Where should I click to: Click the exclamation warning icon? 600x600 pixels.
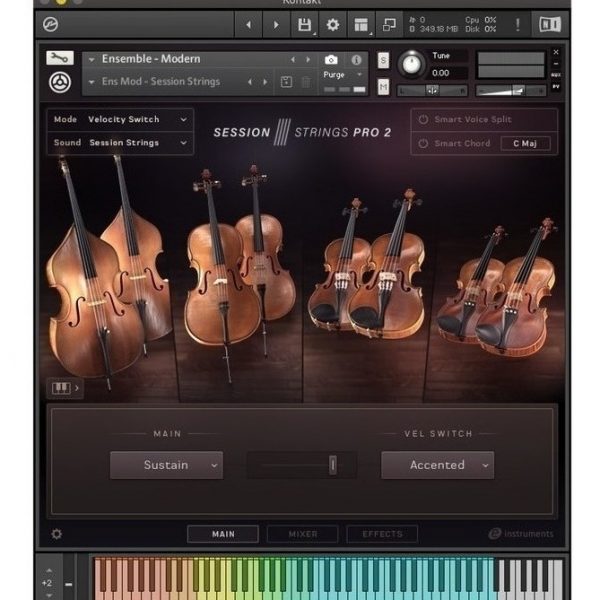click(518, 25)
